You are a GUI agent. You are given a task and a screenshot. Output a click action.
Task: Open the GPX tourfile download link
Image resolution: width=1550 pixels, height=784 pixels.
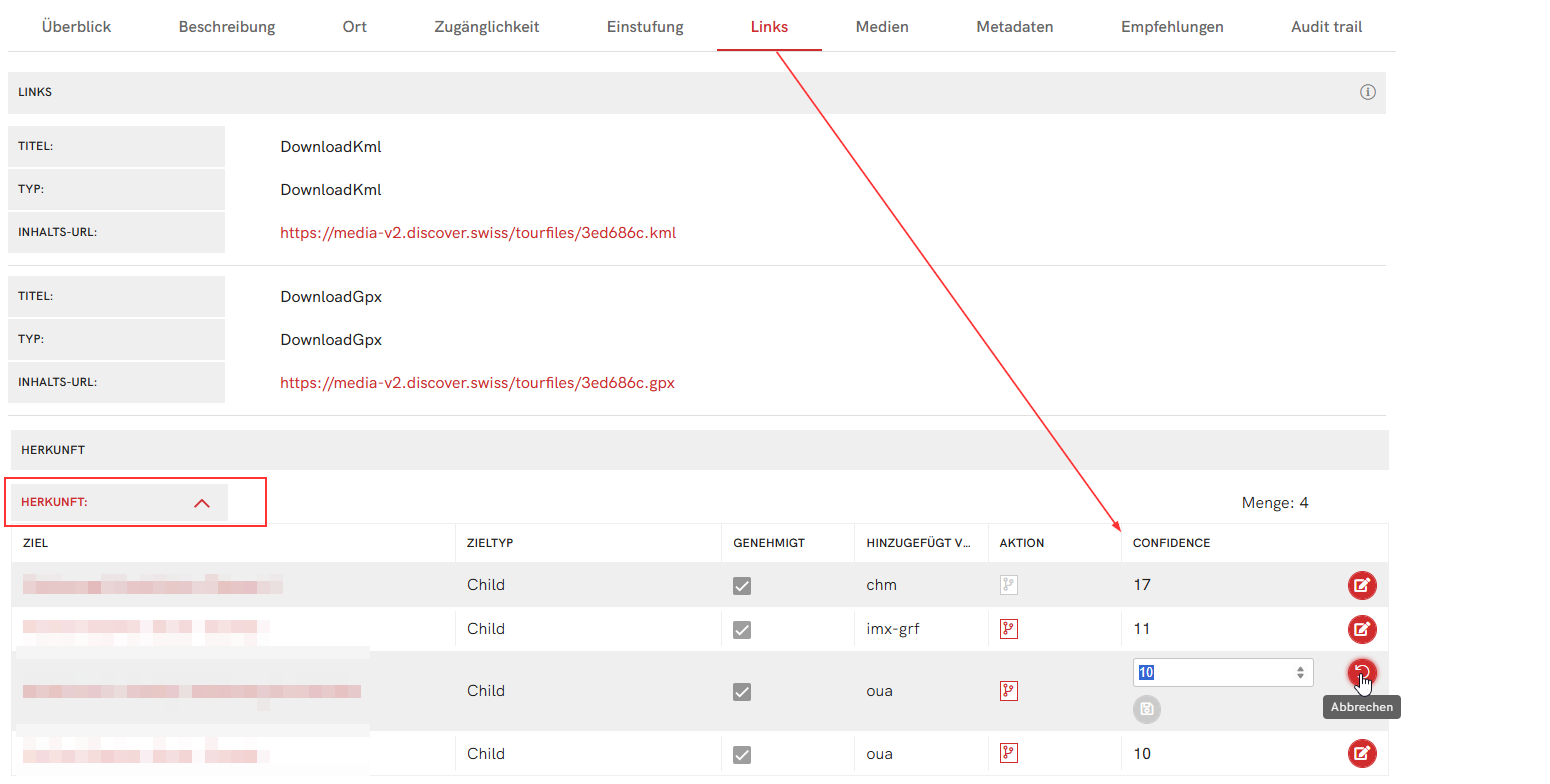click(x=477, y=383)
